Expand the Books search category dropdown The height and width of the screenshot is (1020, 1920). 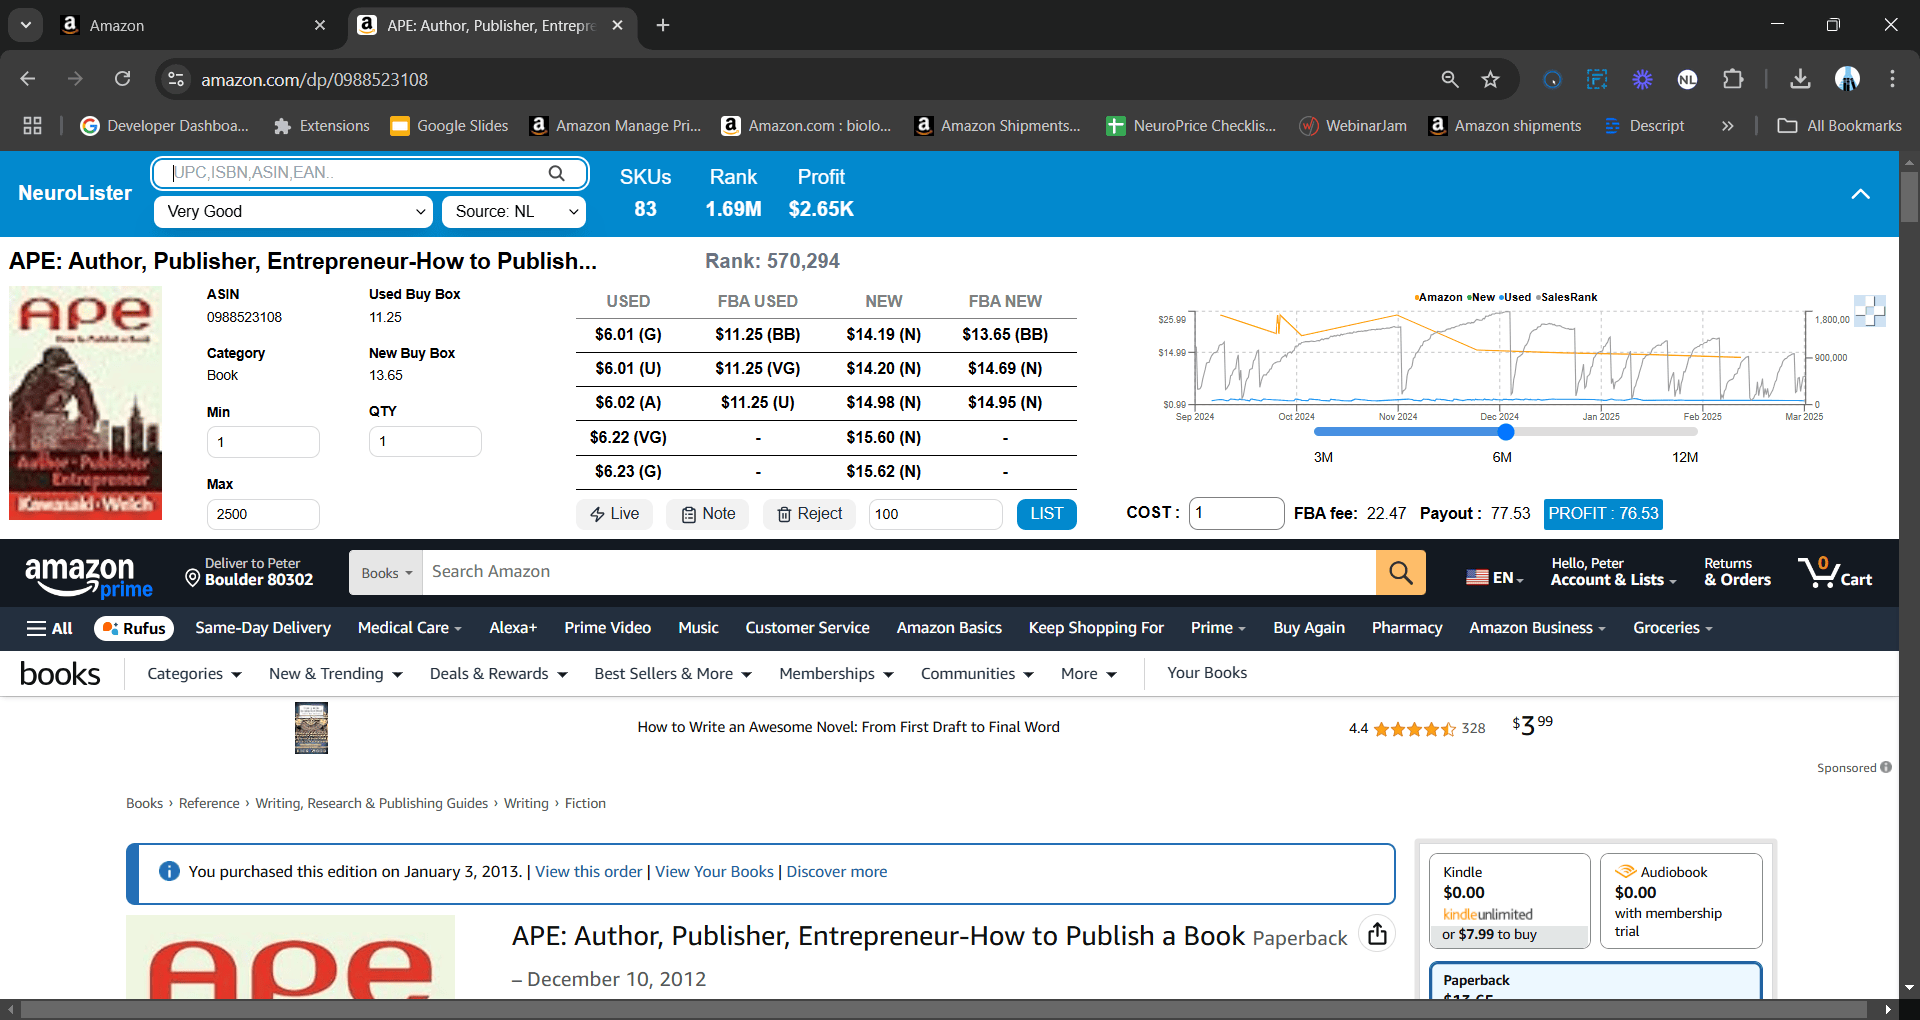tap(386, 573)
